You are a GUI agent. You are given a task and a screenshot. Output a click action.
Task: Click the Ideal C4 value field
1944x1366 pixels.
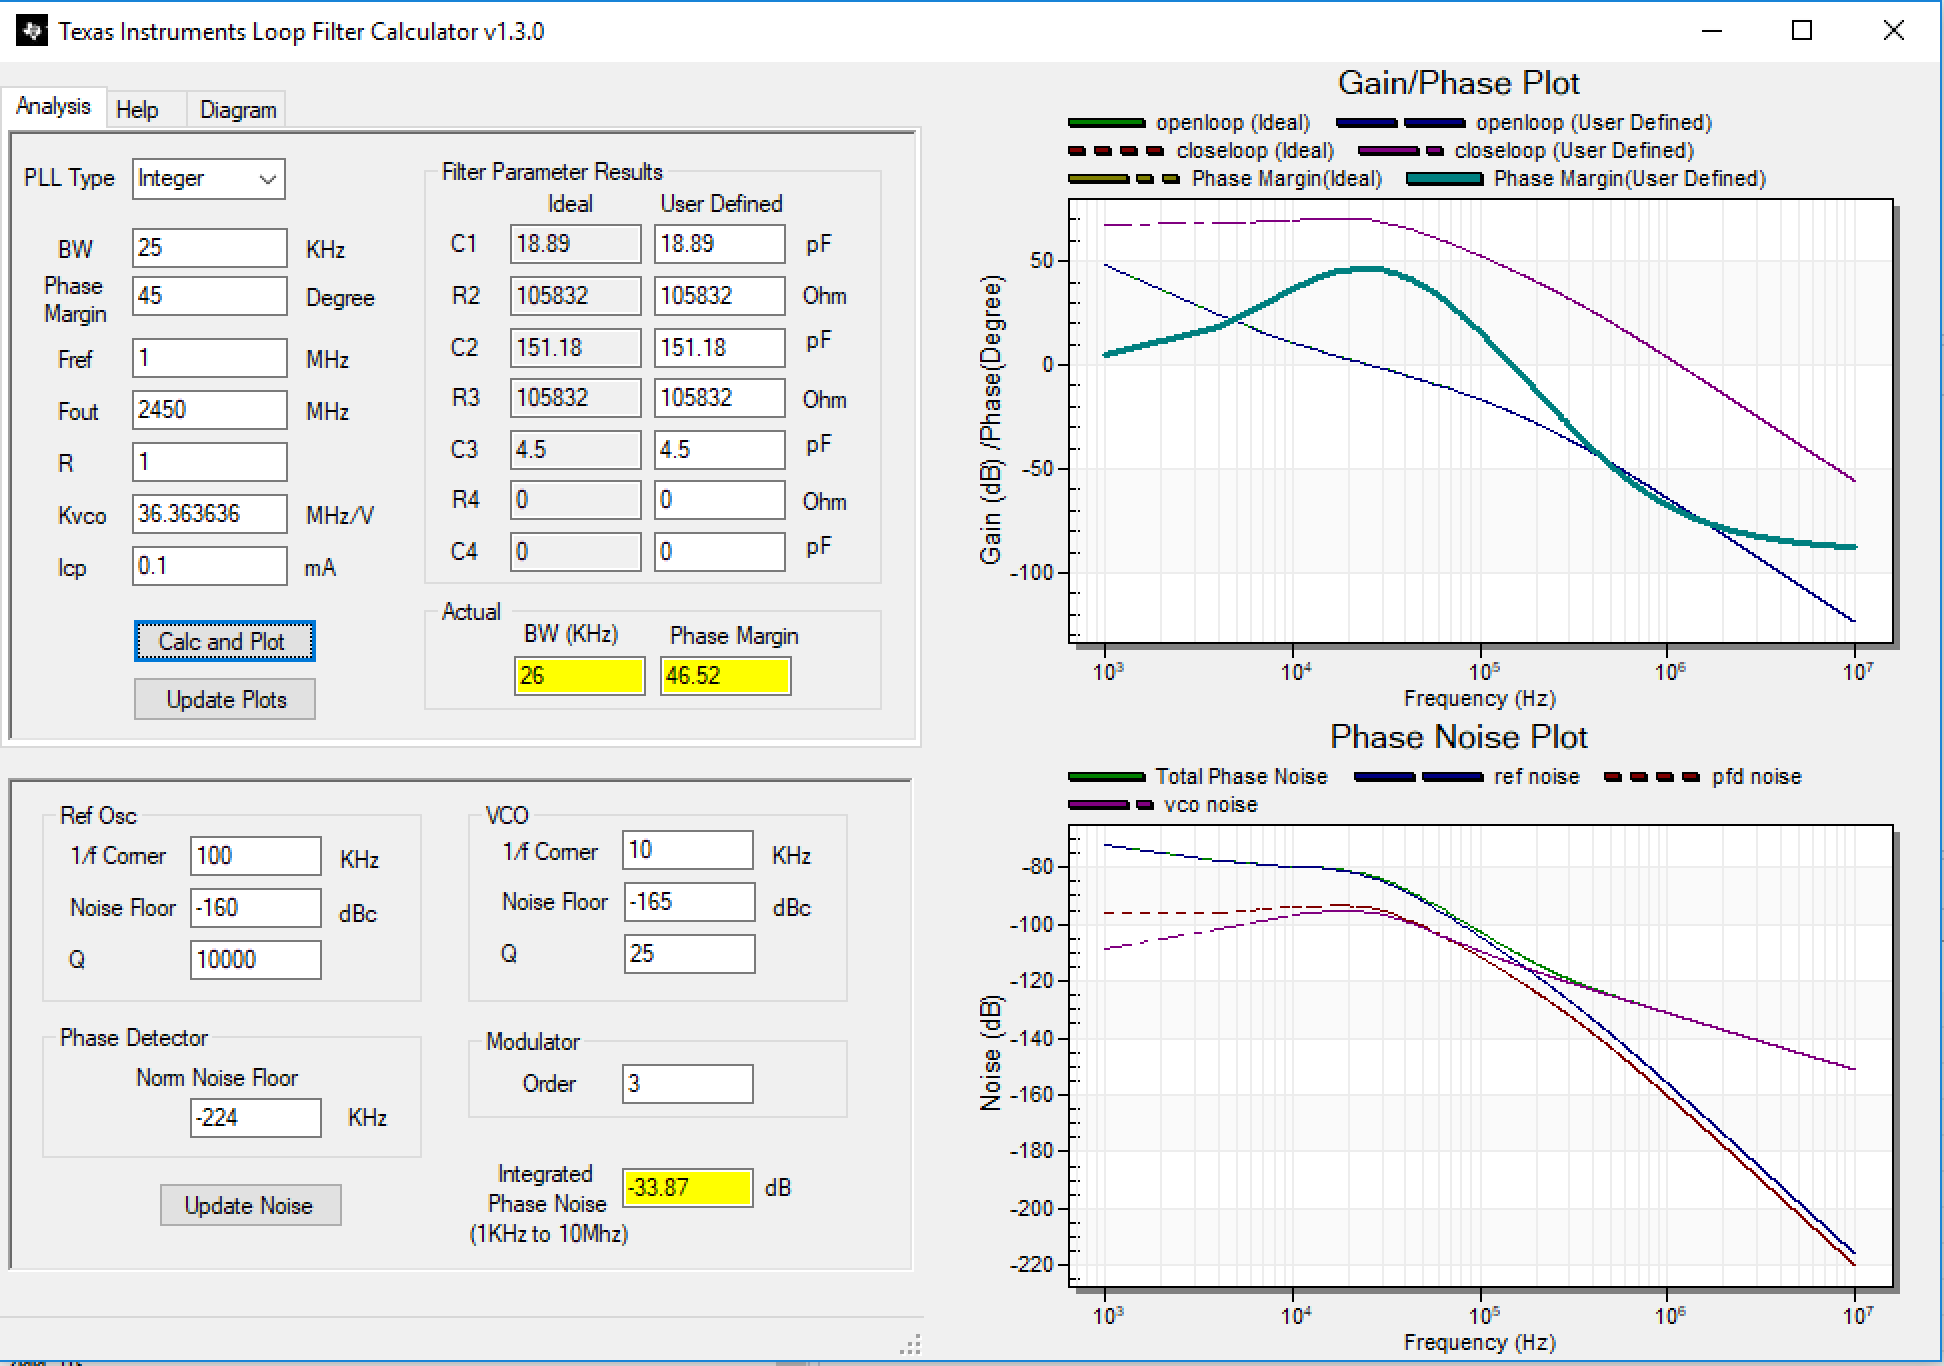[x=576, y=551]
